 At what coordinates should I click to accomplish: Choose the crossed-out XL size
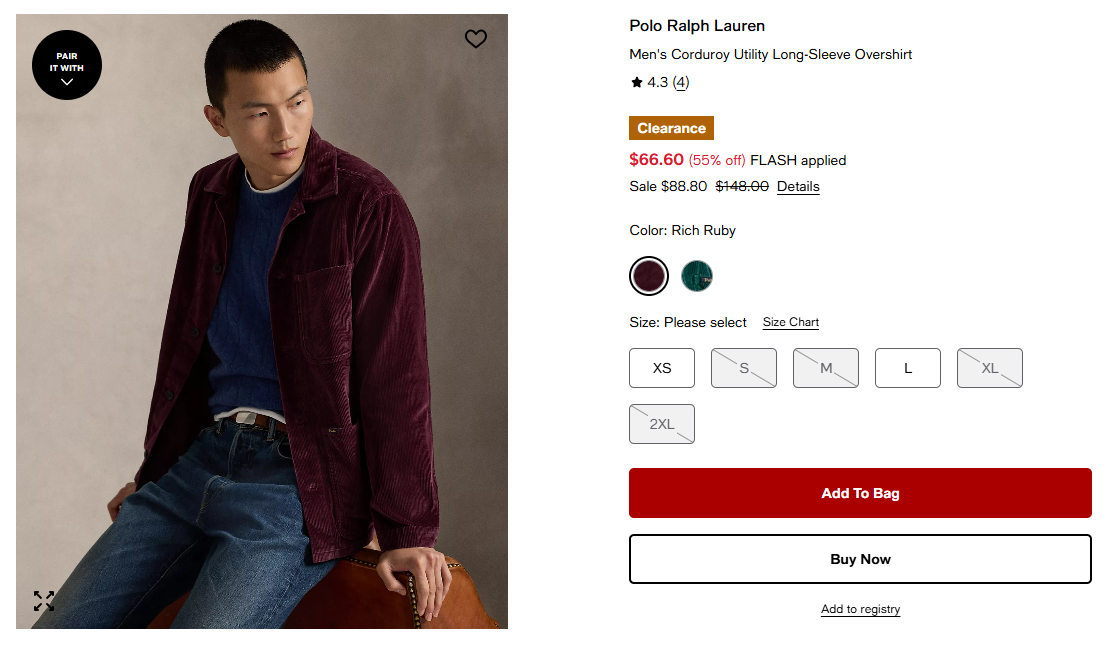[990, 368]
